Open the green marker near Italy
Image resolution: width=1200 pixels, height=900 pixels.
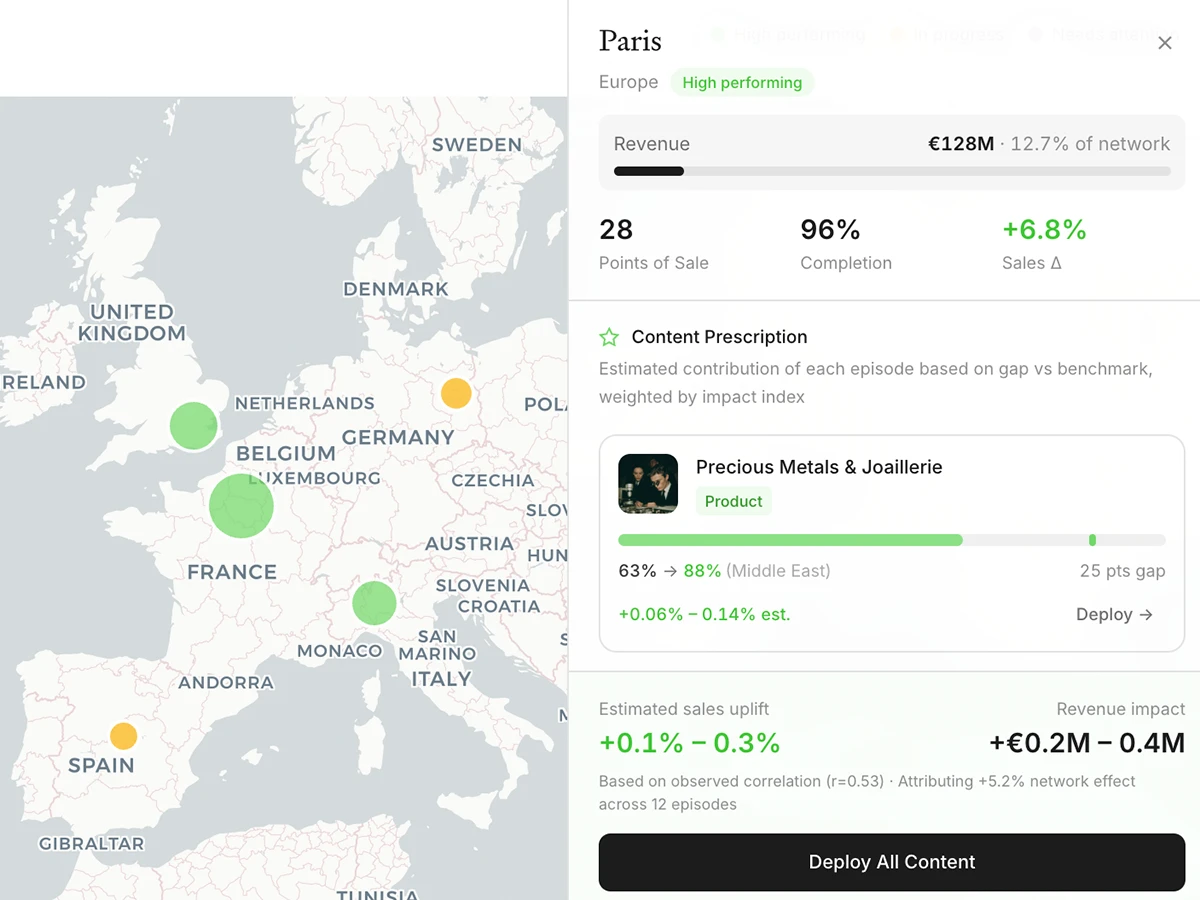tap(374, 602)
